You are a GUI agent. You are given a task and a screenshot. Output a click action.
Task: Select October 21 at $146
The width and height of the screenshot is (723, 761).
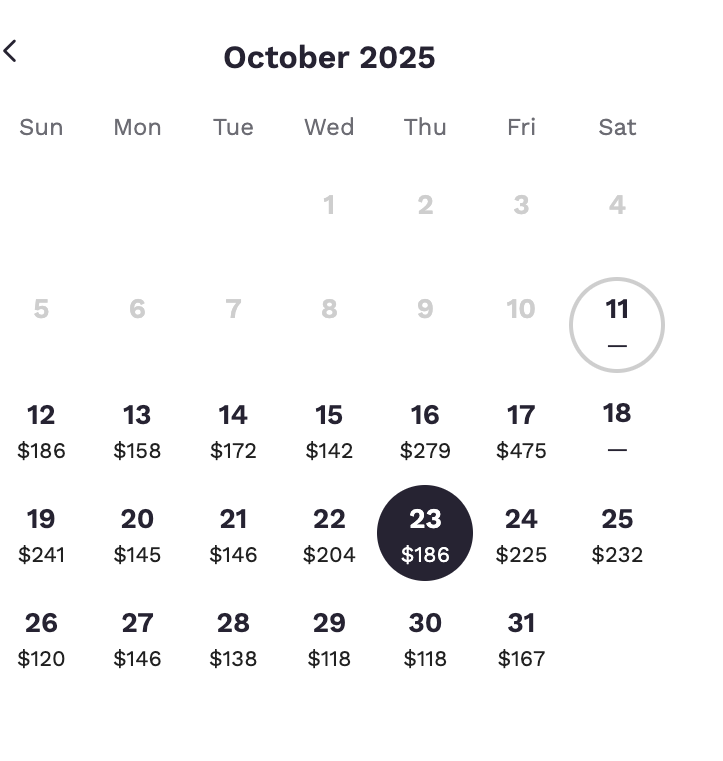233,534
